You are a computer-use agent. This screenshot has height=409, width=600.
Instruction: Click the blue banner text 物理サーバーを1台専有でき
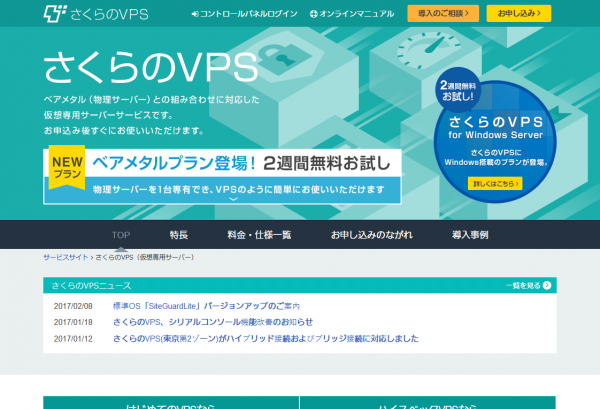(238, 189)
